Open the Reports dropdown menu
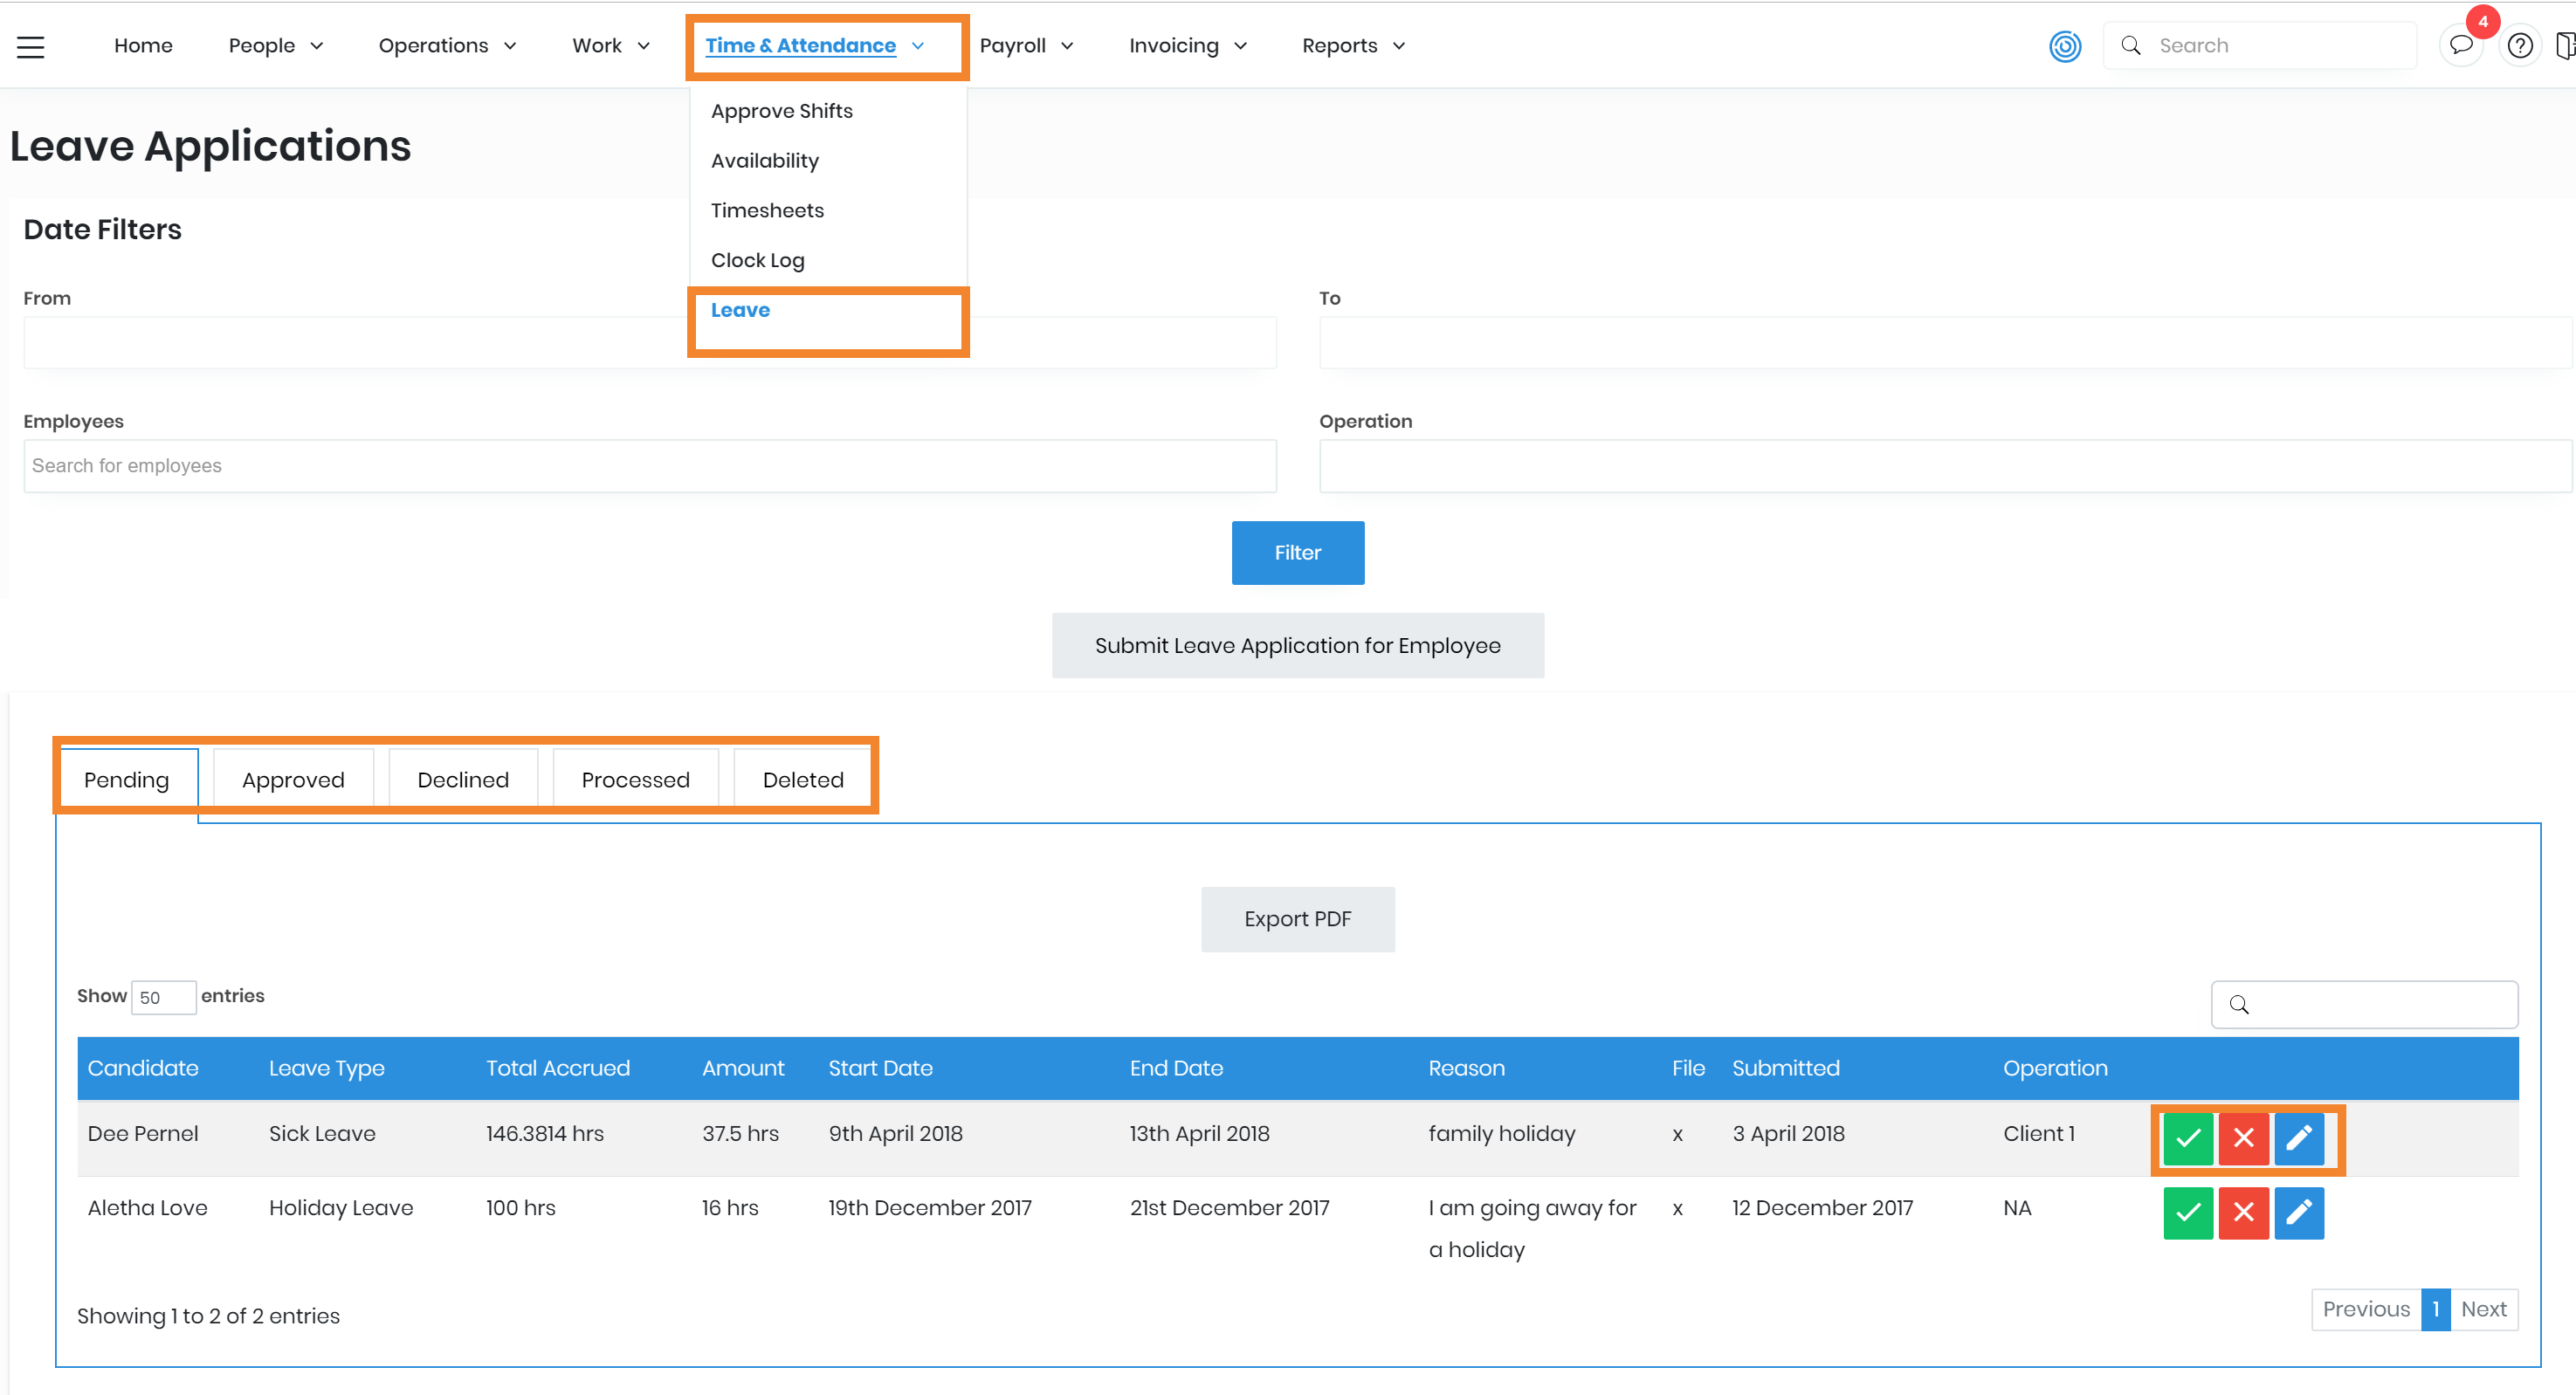The image size is (2576, 1395). [x=1353, y=46]
